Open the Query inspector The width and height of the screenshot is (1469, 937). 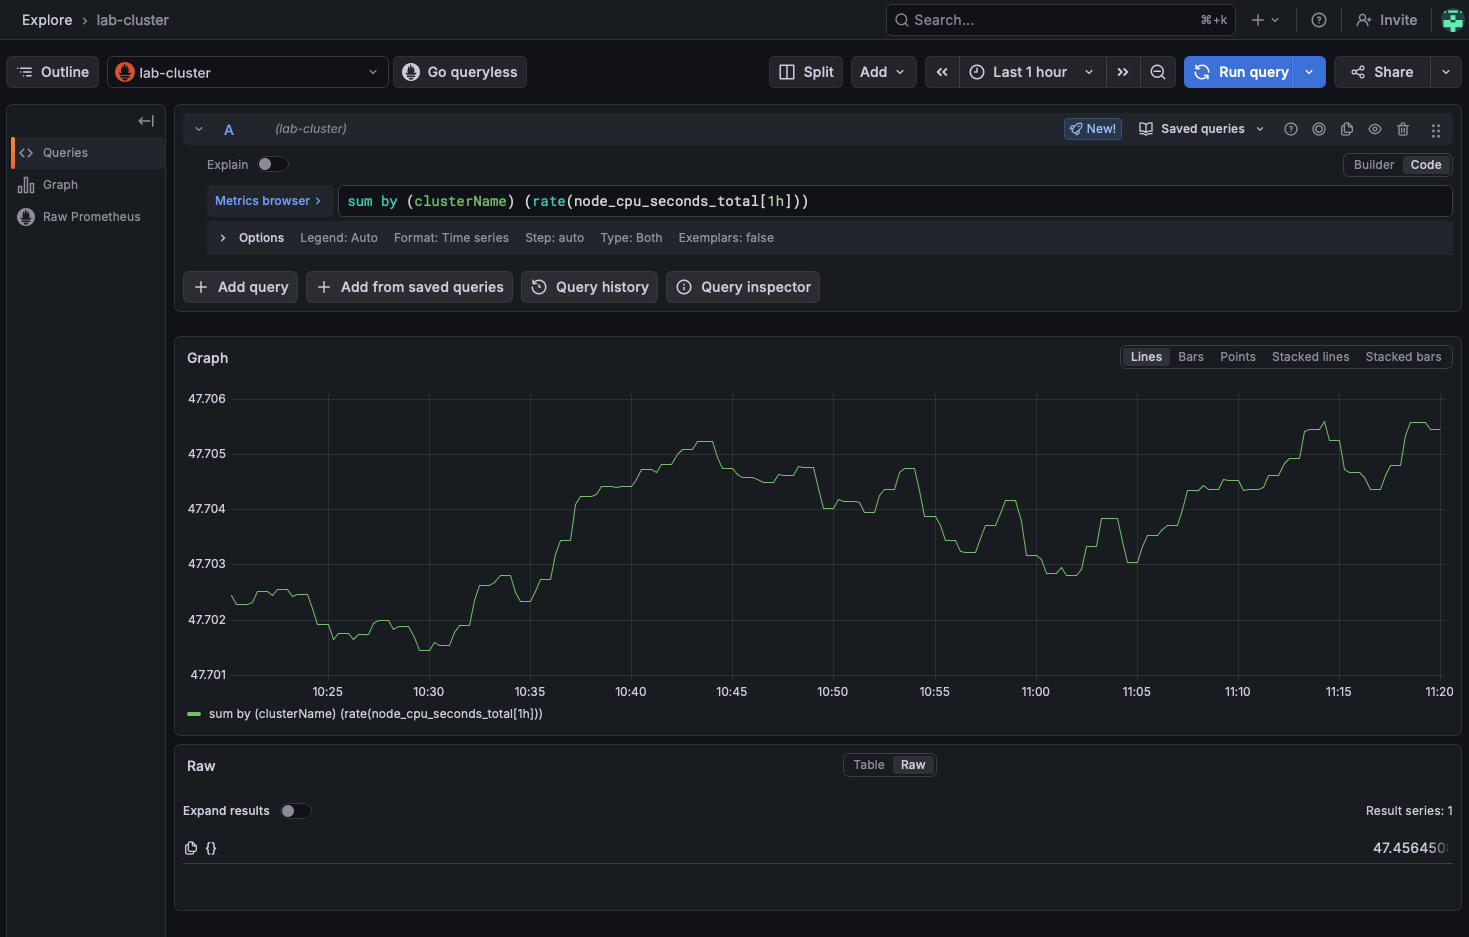[743, 287]
